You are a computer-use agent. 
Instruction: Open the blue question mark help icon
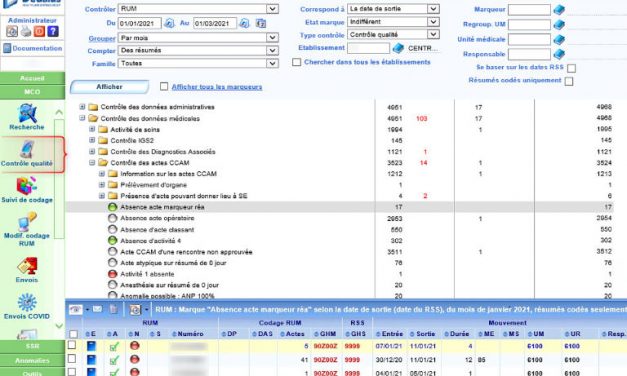(x=53, y=31)
